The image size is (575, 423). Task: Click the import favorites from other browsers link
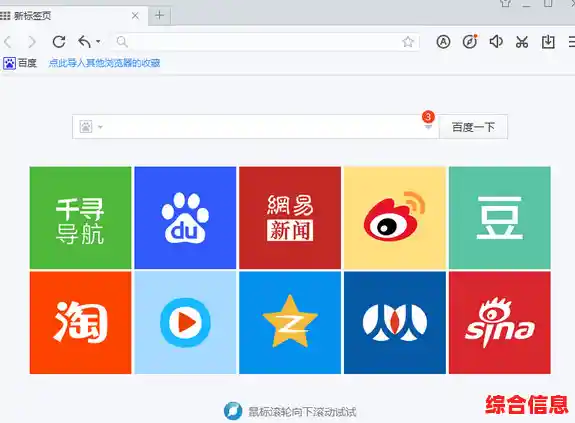point(105,63)
